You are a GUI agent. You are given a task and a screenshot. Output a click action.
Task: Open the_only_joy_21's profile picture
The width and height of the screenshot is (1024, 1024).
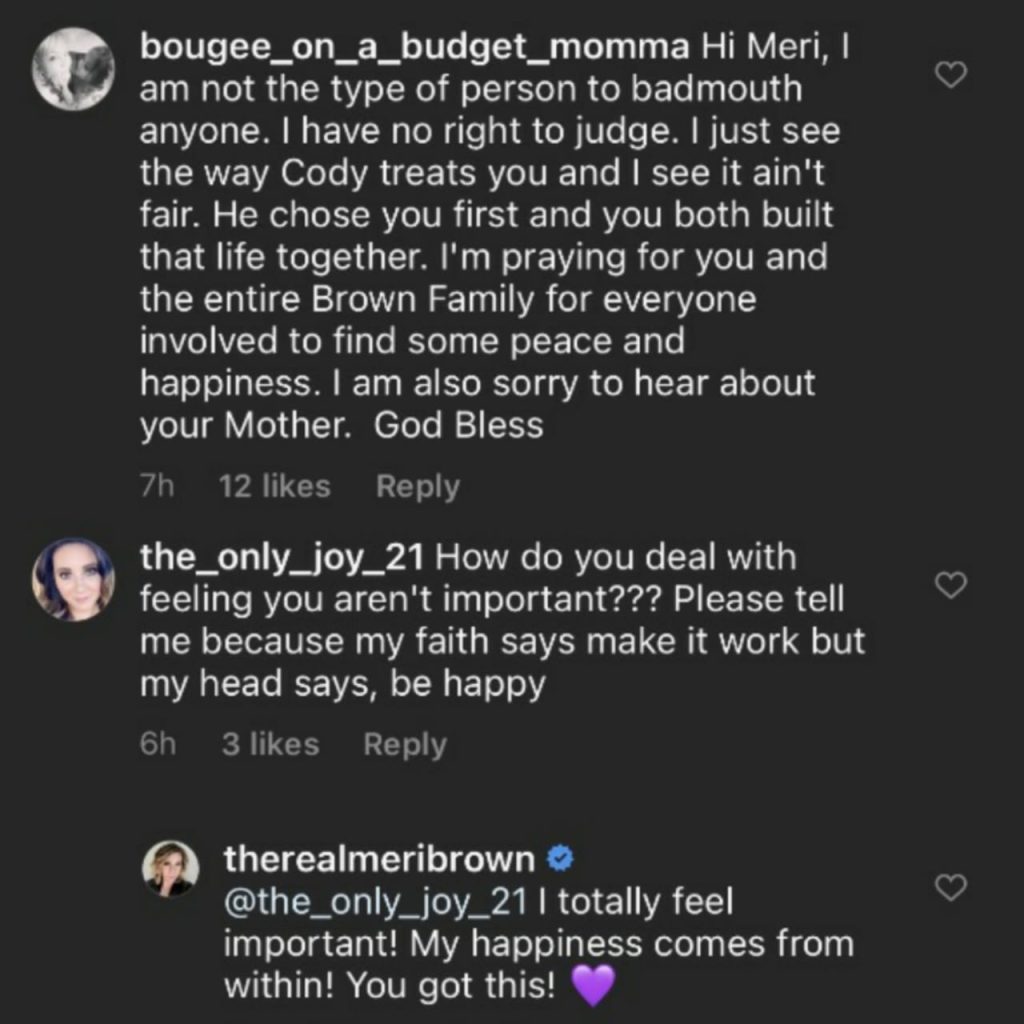[x=73, y=580]
